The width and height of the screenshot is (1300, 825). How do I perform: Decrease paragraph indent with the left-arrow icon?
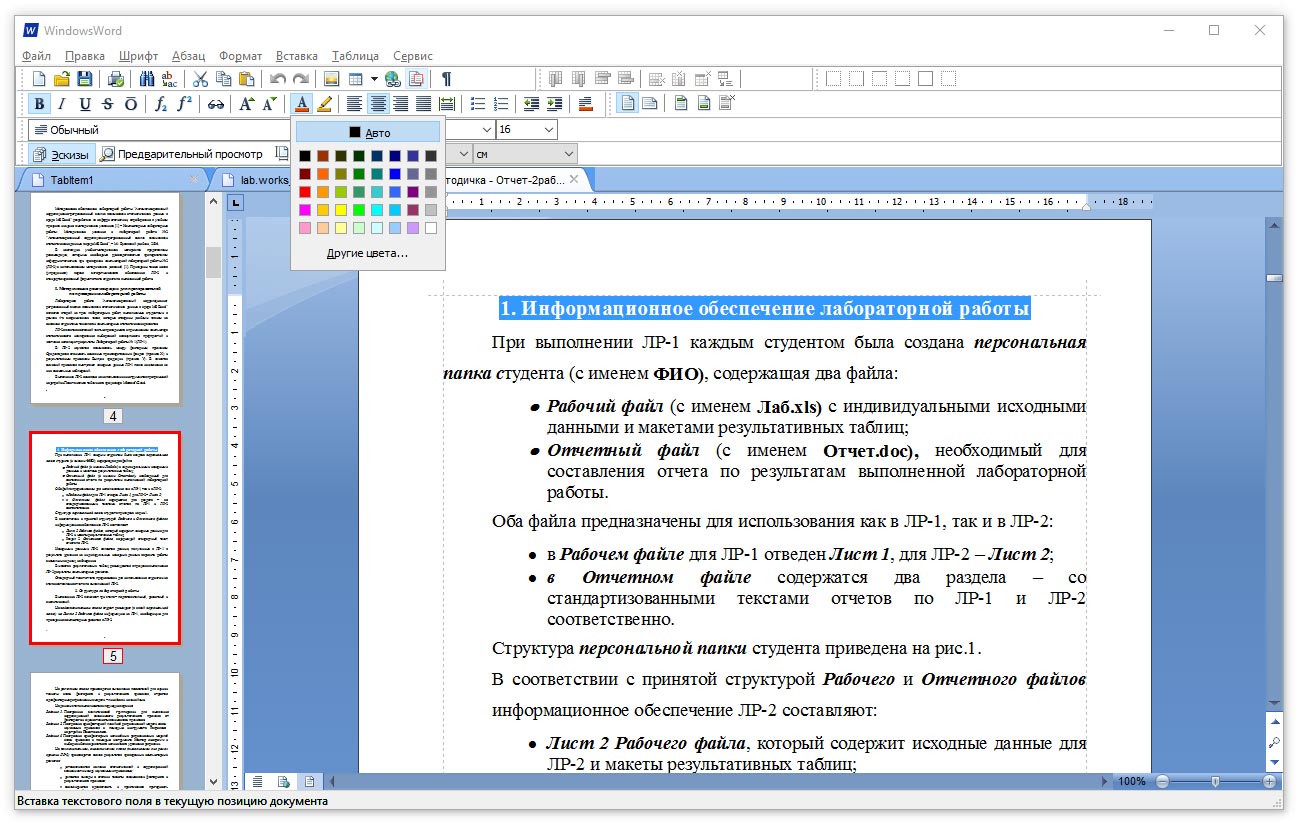[x=530, y=104]
